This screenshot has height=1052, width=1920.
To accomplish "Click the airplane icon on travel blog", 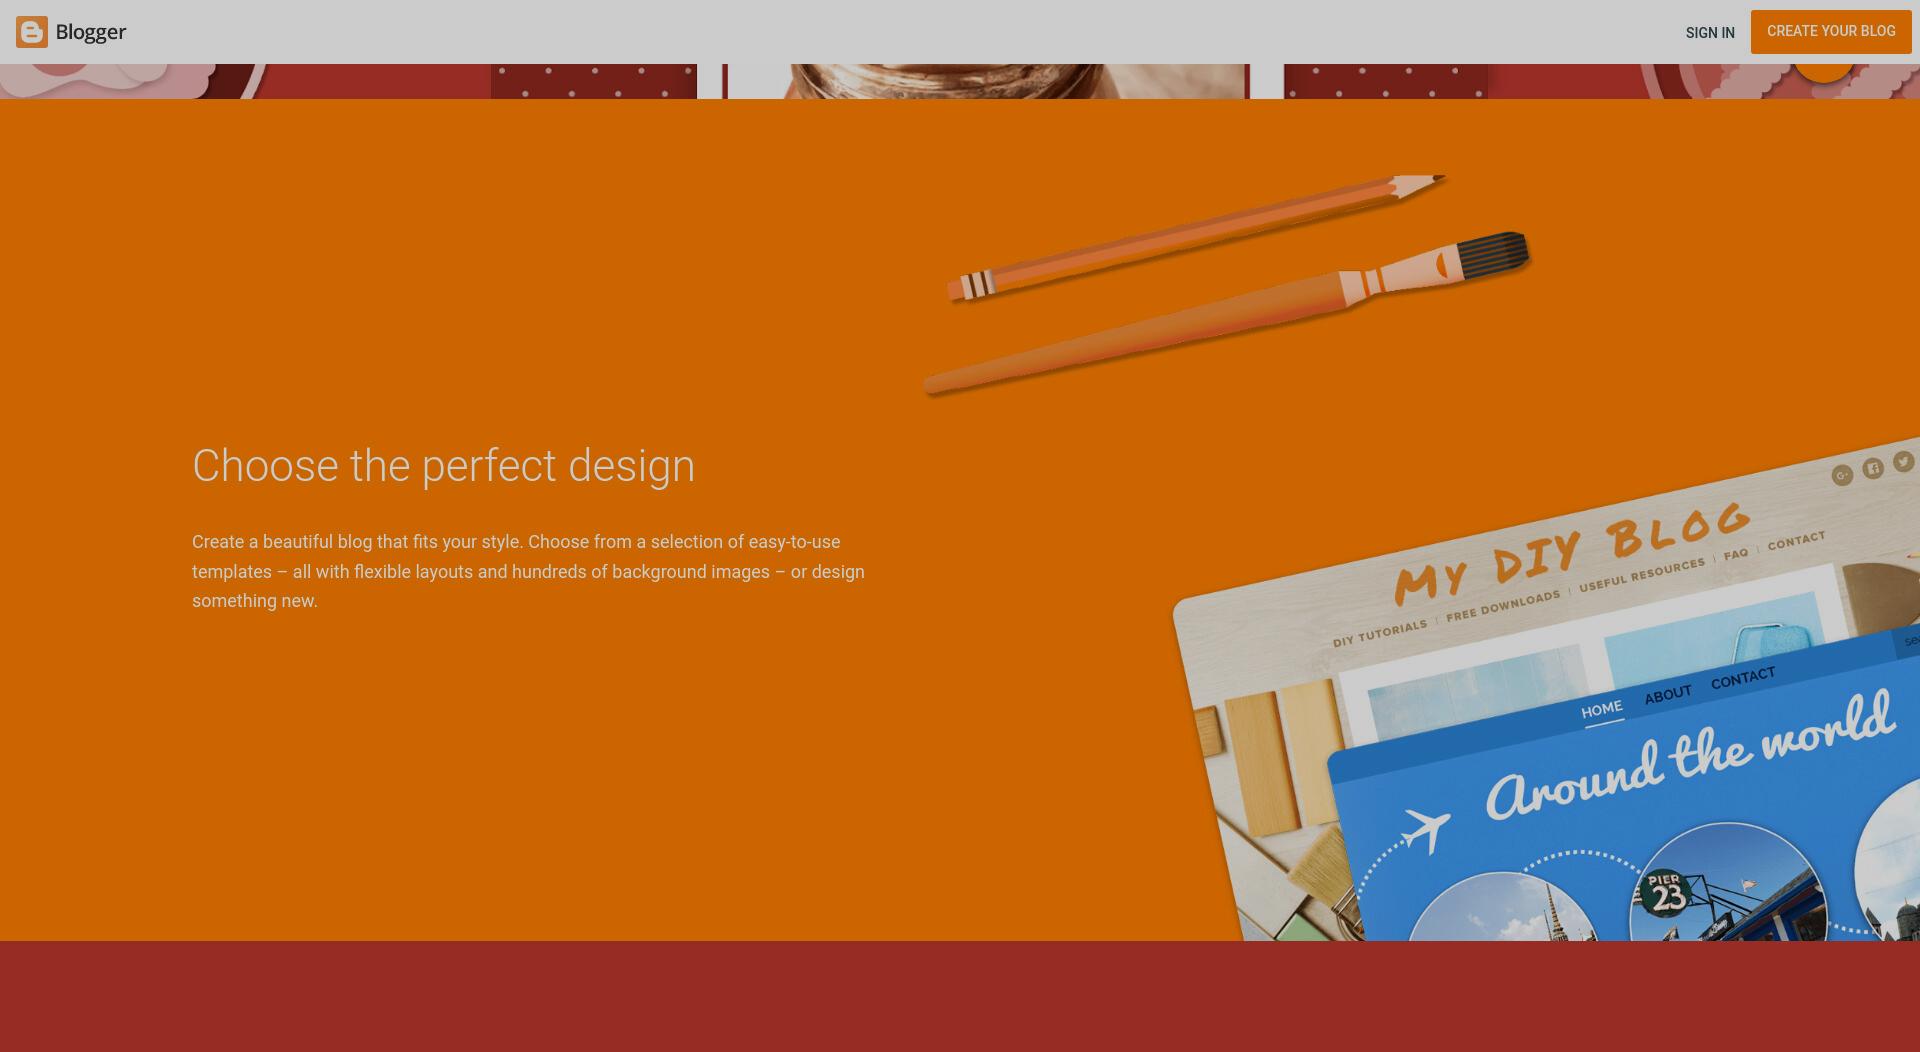I will coord(1426,830).
